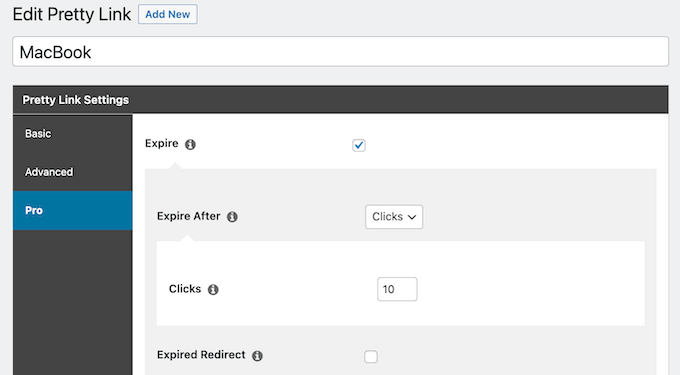Screen dimensions: 680x375
Task: Click the info icon next to Clicks label
Action: click(x=213, y=290)
